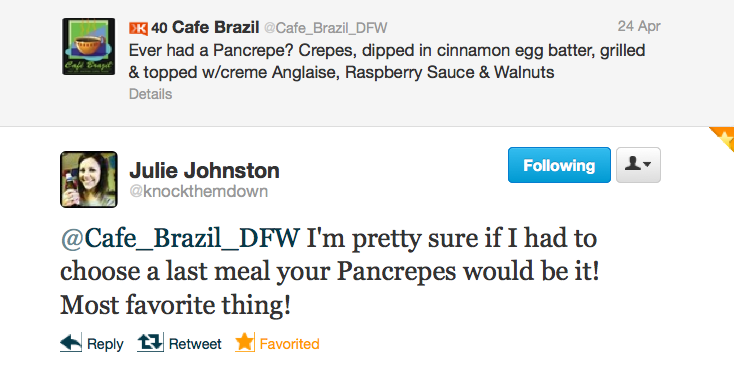Open the user actions dropdown menu
734x374 pixels.
pos(639,165)
